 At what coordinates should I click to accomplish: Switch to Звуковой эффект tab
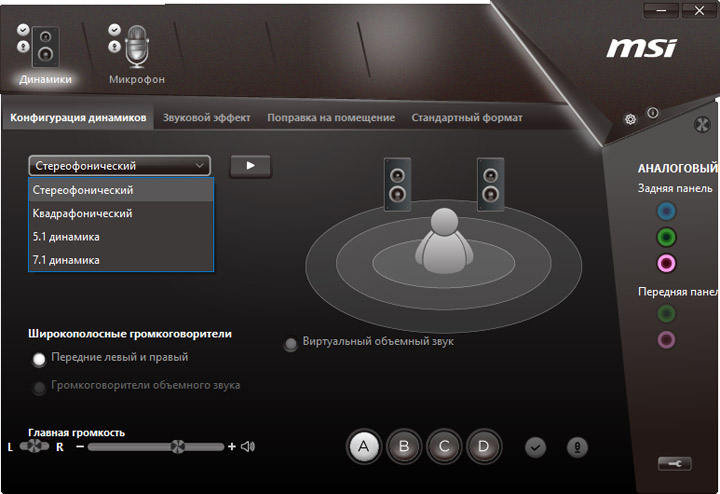[x=207, y=118]
